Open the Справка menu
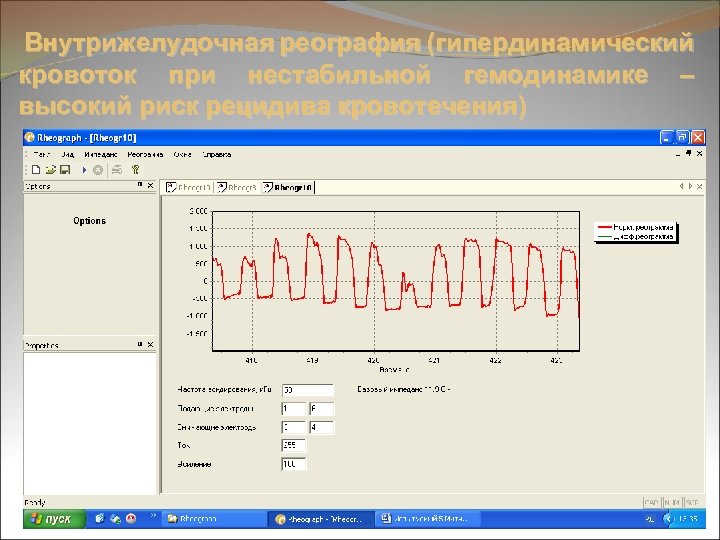 216,155
